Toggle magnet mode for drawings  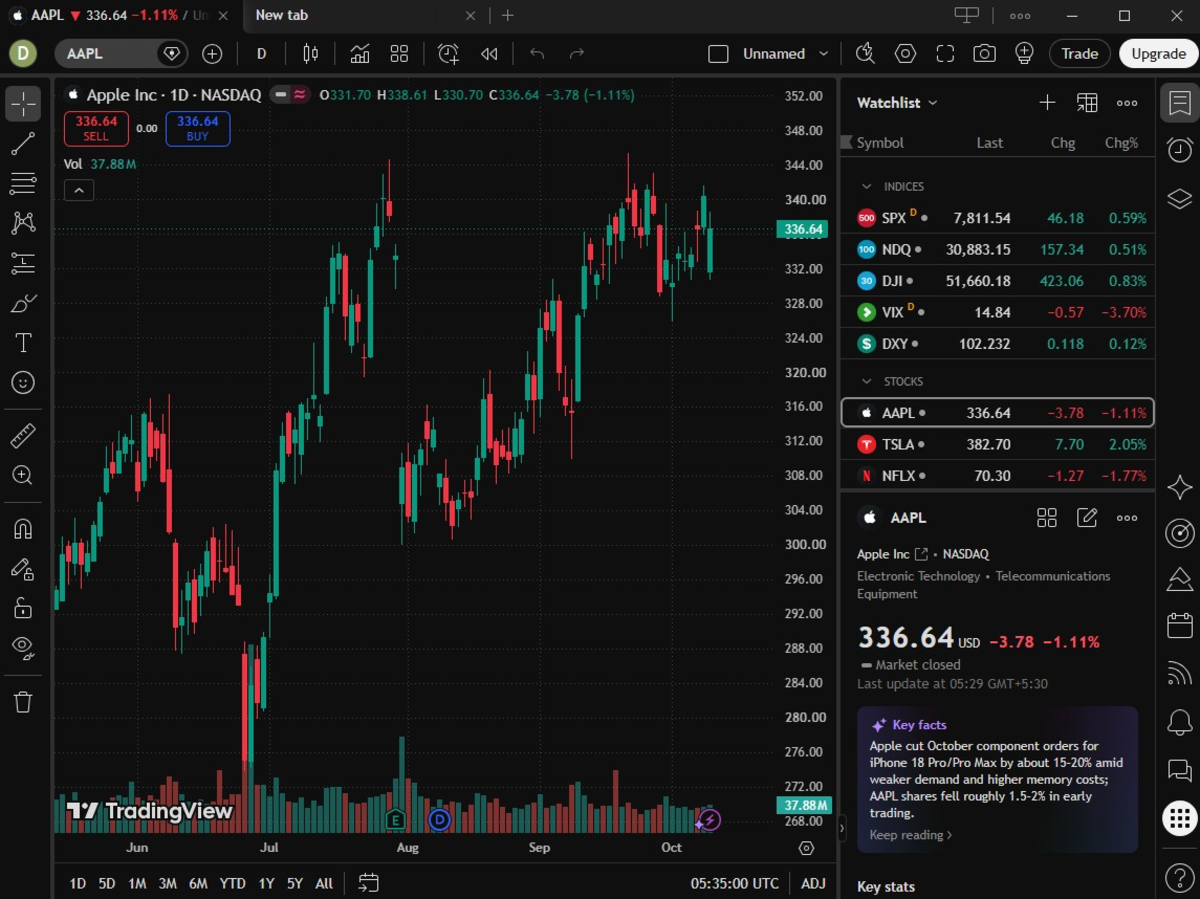click(23, 529)
